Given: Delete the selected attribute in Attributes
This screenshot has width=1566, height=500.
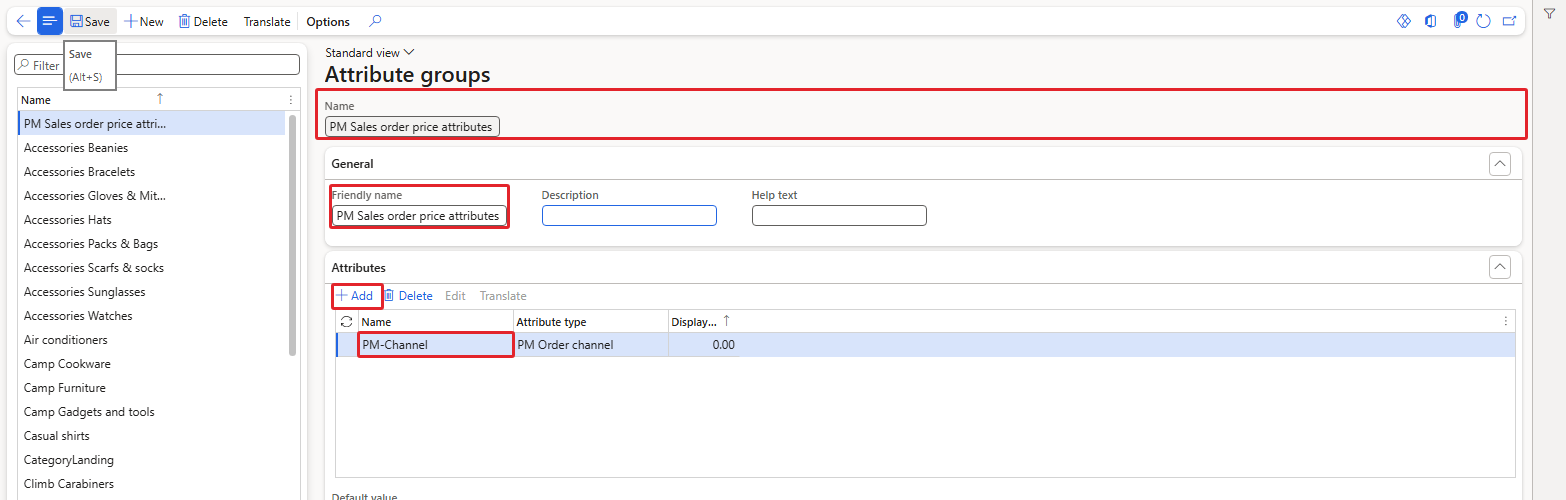Looking at the screenshot, I should tap(408, 295).
